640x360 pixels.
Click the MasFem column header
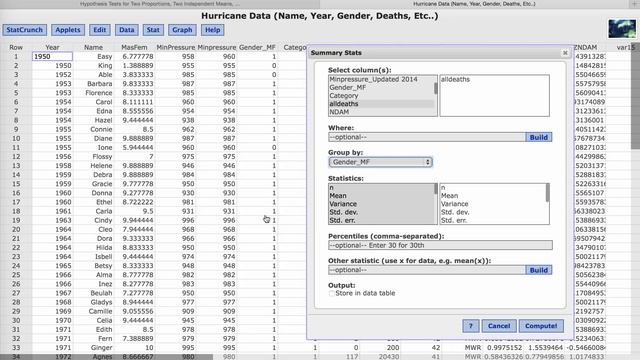134,47
